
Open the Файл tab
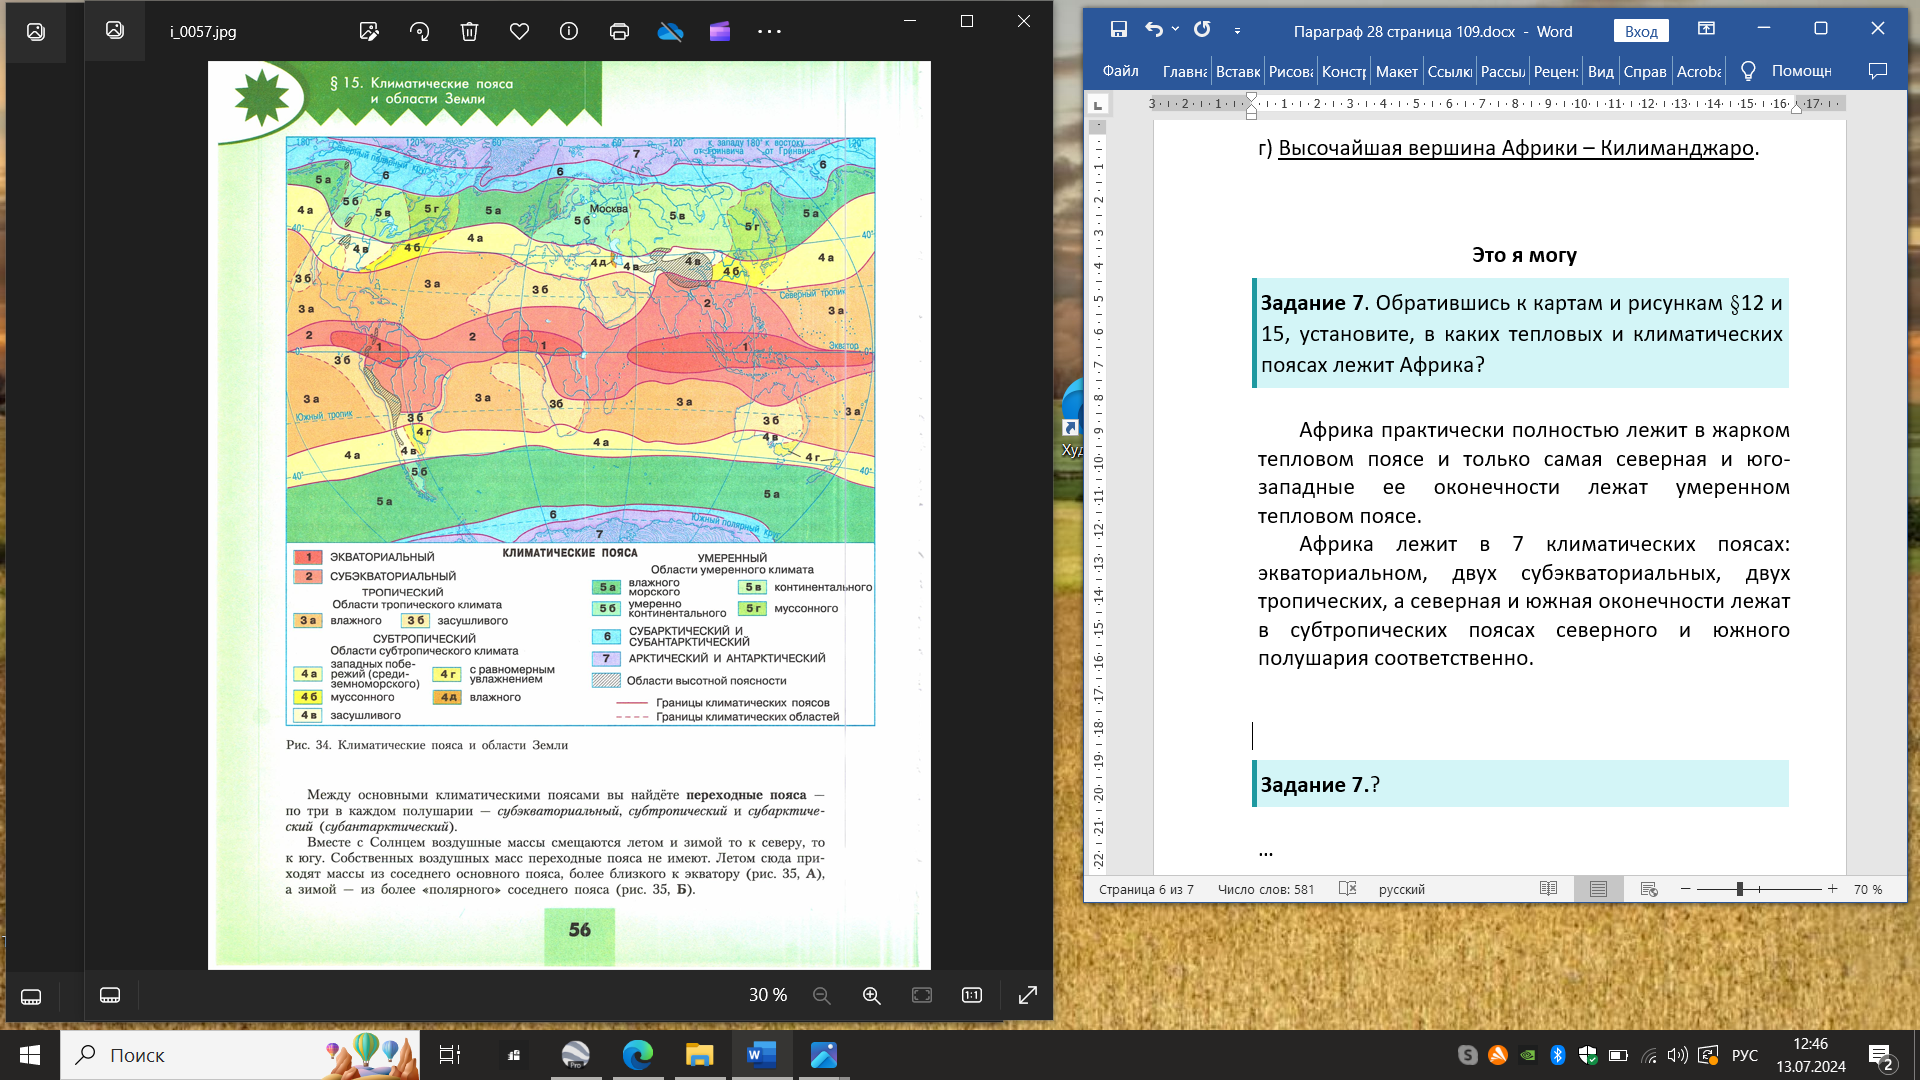pyautogui.click(x=1121, y=71)
